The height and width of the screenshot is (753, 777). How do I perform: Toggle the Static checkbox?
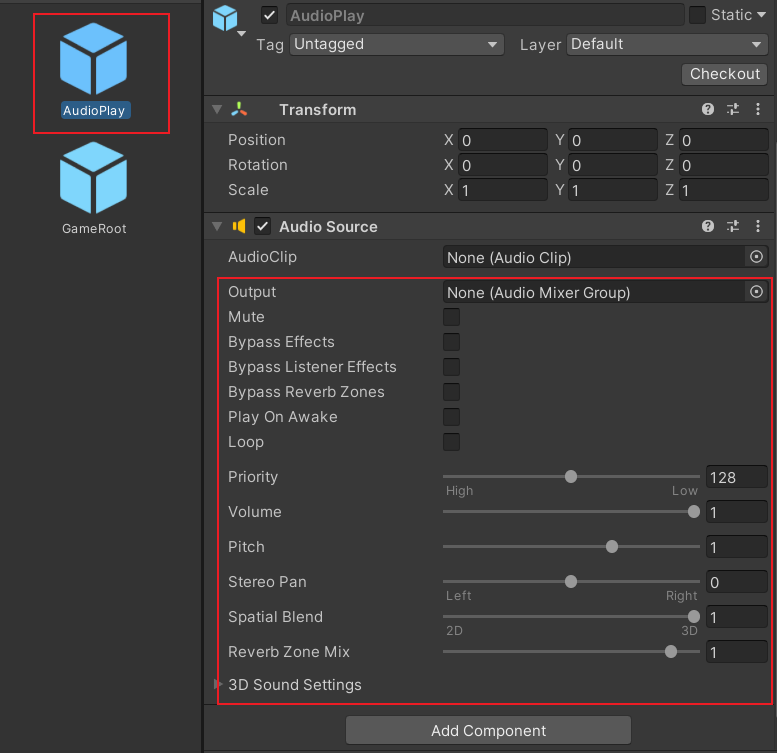pos(698,15)
